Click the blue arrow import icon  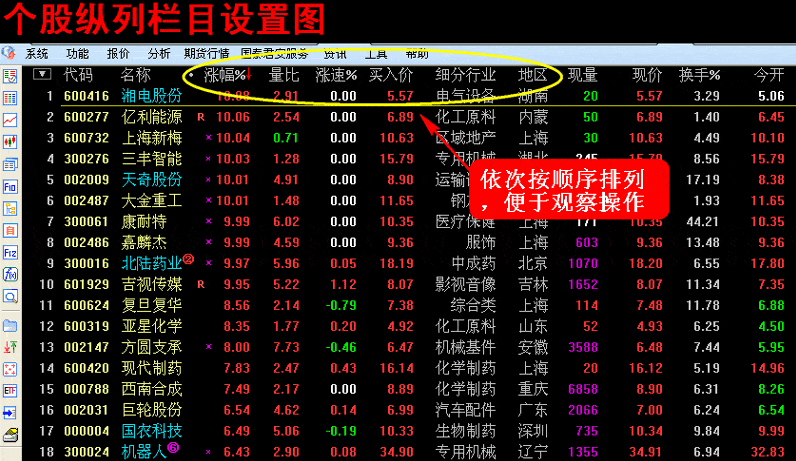click(10, 412)
